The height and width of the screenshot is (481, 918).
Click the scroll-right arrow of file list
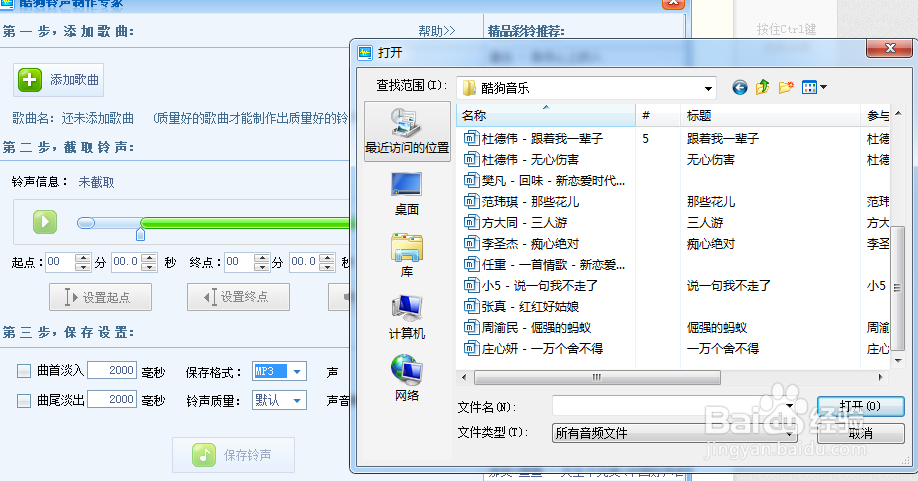pos(880,377)
